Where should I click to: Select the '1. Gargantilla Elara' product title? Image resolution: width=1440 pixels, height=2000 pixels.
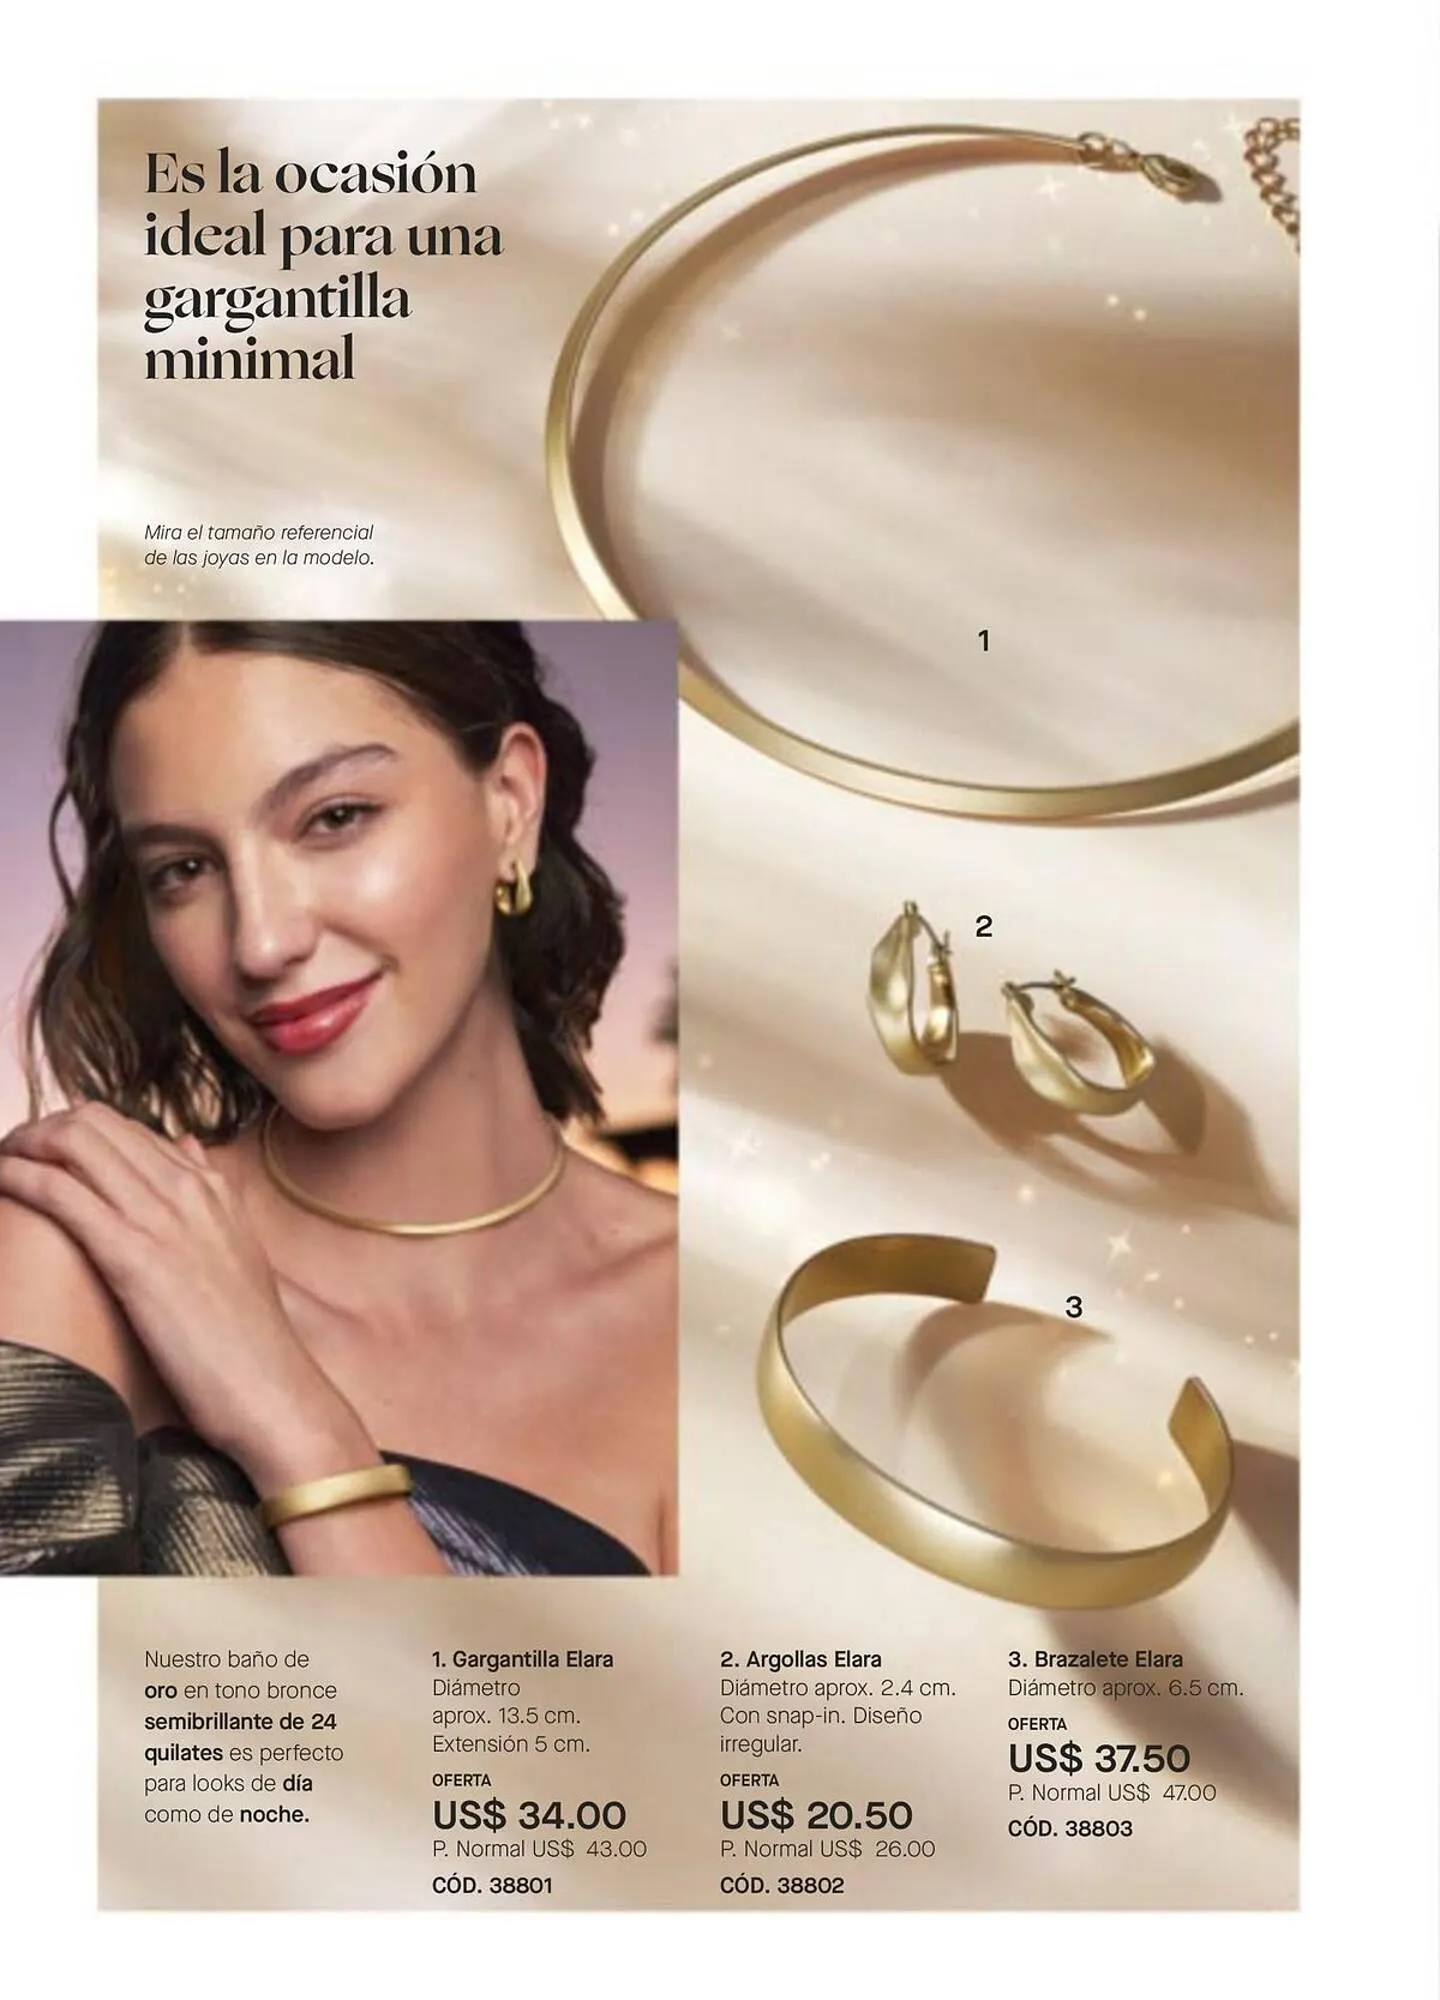[522, 1659]
